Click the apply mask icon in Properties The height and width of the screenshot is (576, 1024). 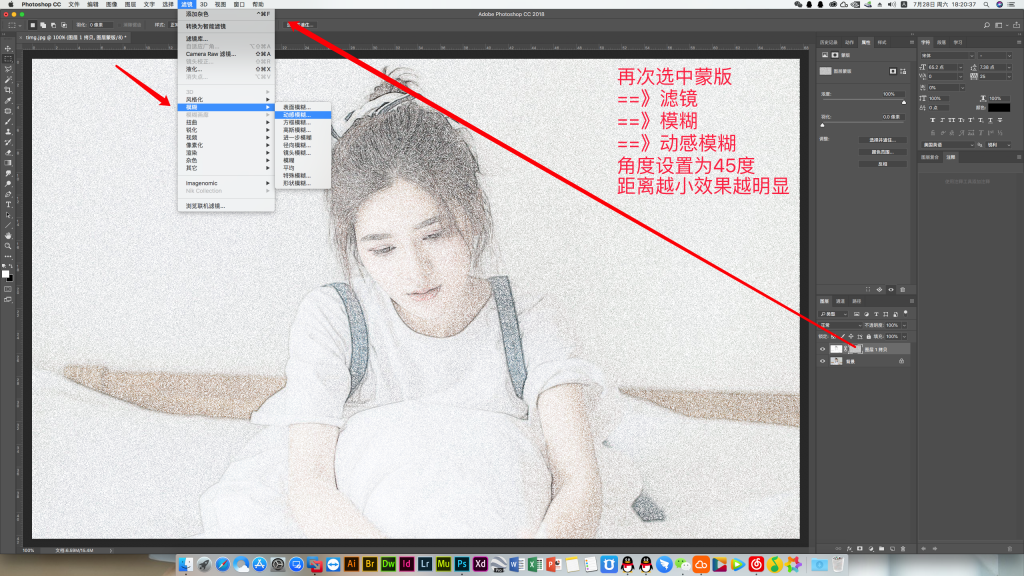coord(879,289)
